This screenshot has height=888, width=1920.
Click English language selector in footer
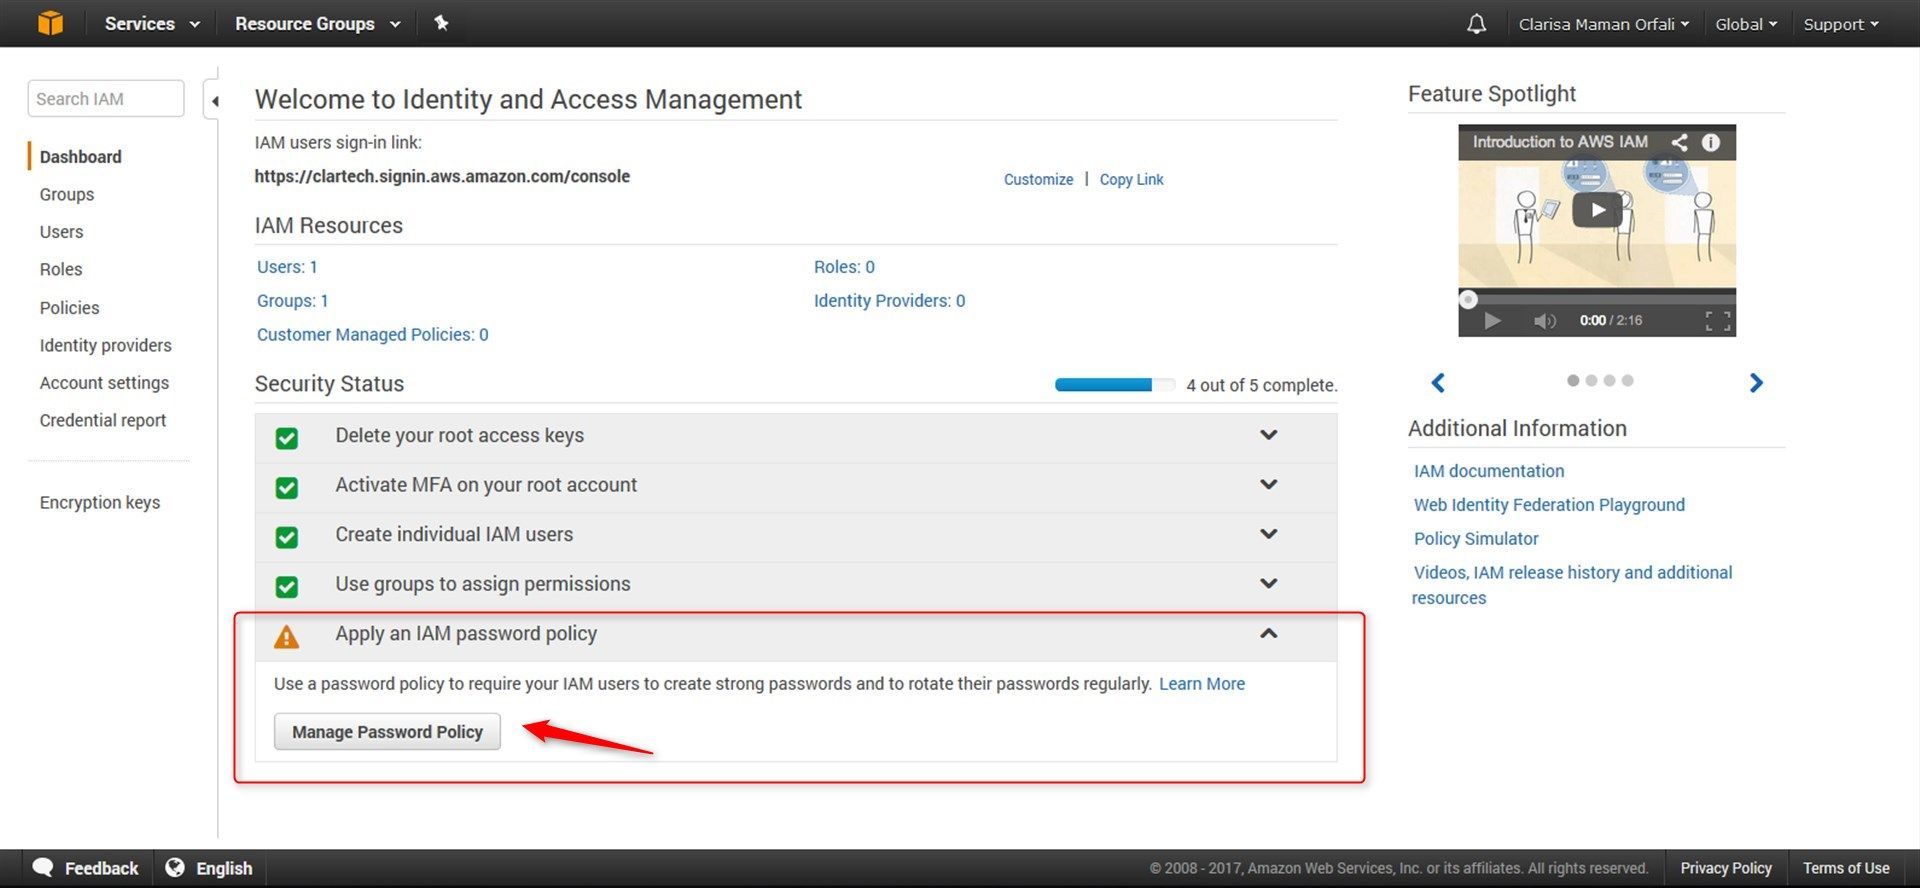[224, 868]
